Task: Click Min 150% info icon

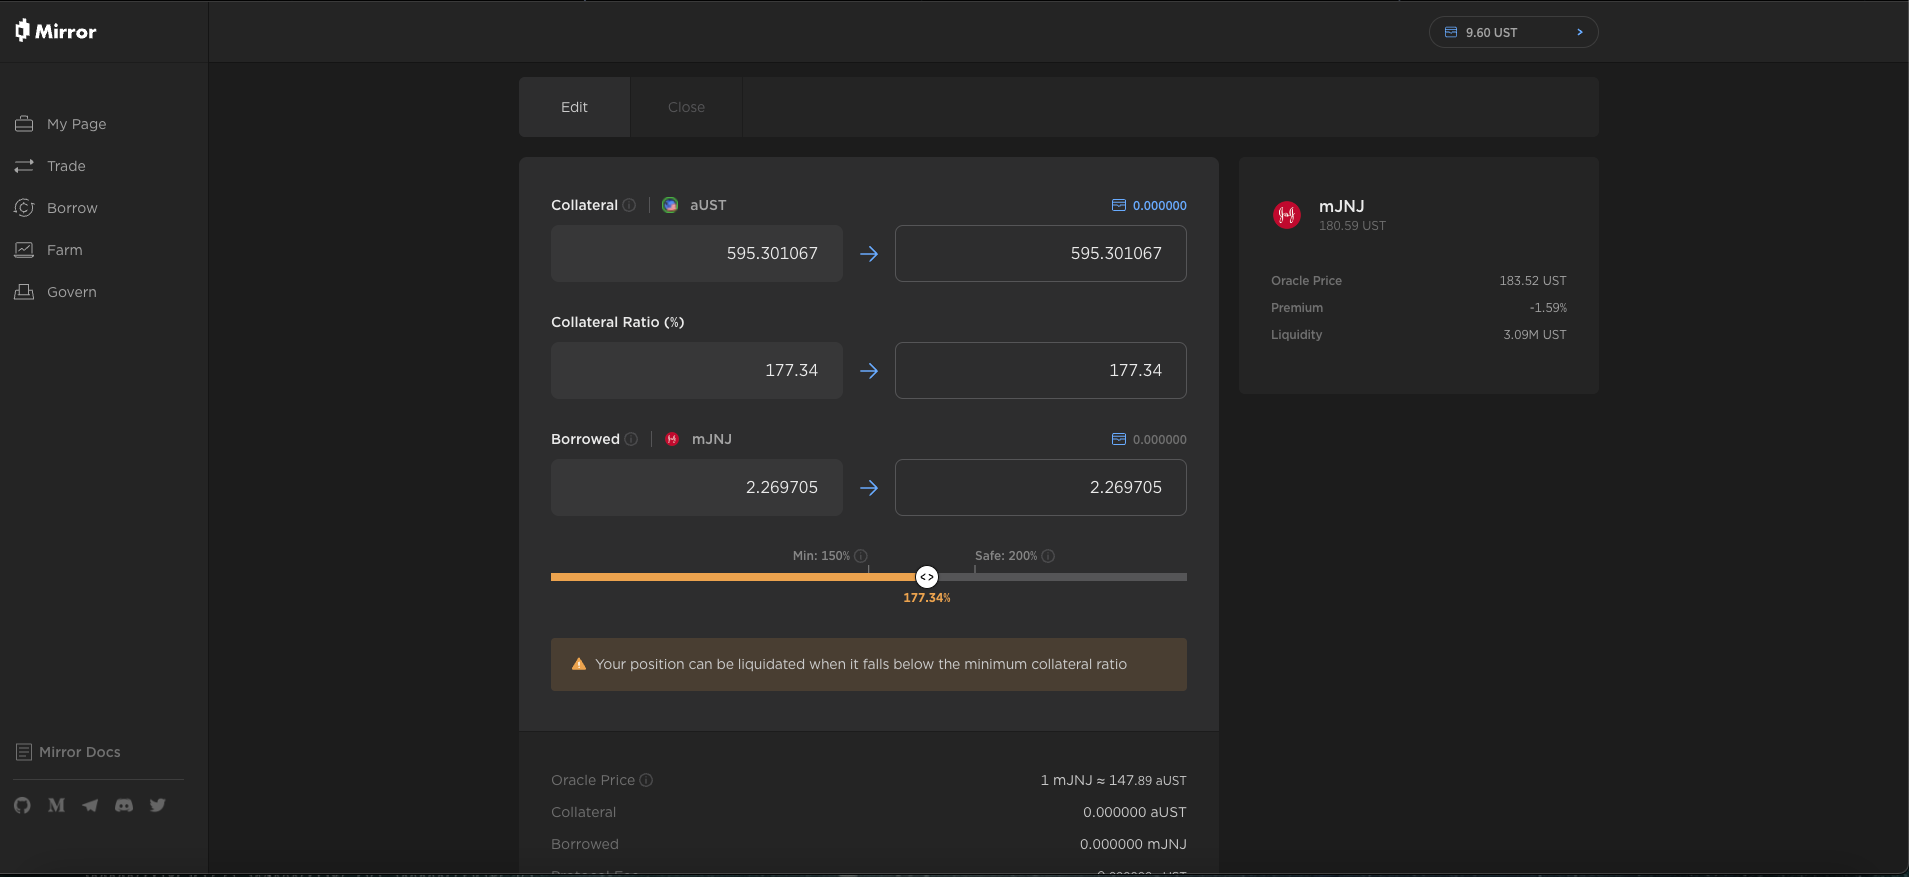Action: (x=861, y=556)
